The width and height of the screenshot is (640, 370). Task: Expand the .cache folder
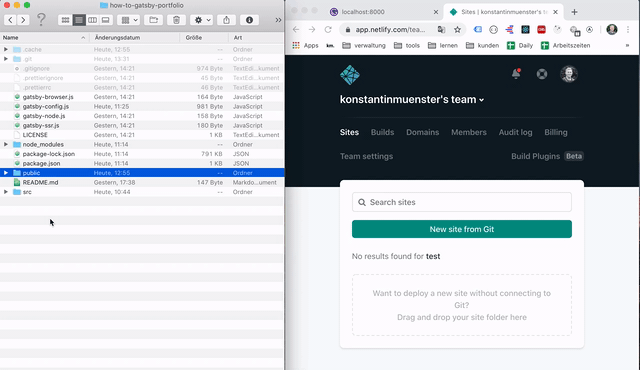pyautogui.click(x=6, y=49)
